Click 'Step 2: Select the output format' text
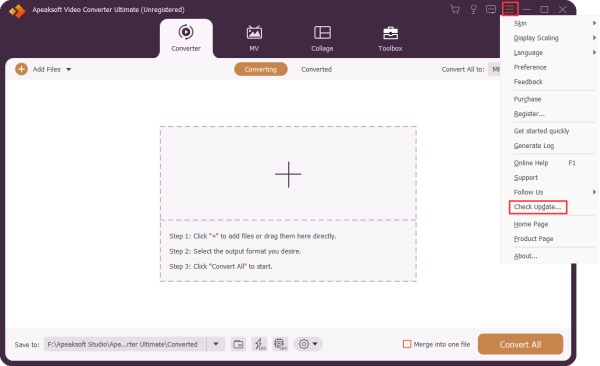Screen dimensions: 600x366 tap(235, 252)
